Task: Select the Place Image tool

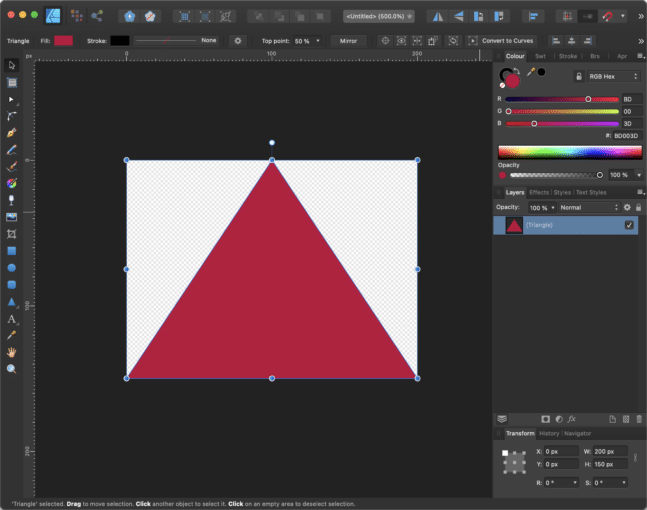Action: pyautogui.click(x=12, y=217)
